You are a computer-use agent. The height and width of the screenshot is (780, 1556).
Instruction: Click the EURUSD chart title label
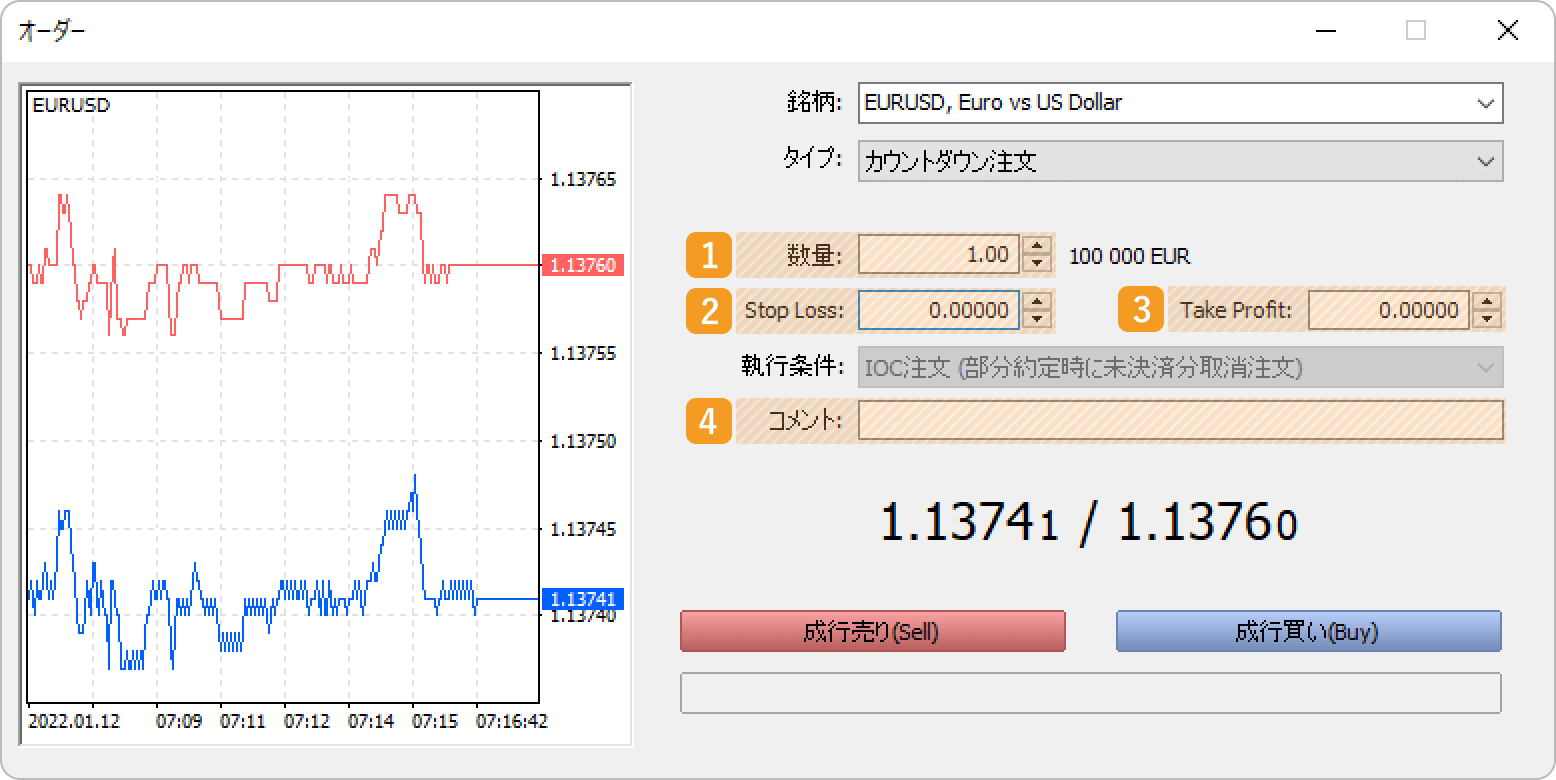71,104
